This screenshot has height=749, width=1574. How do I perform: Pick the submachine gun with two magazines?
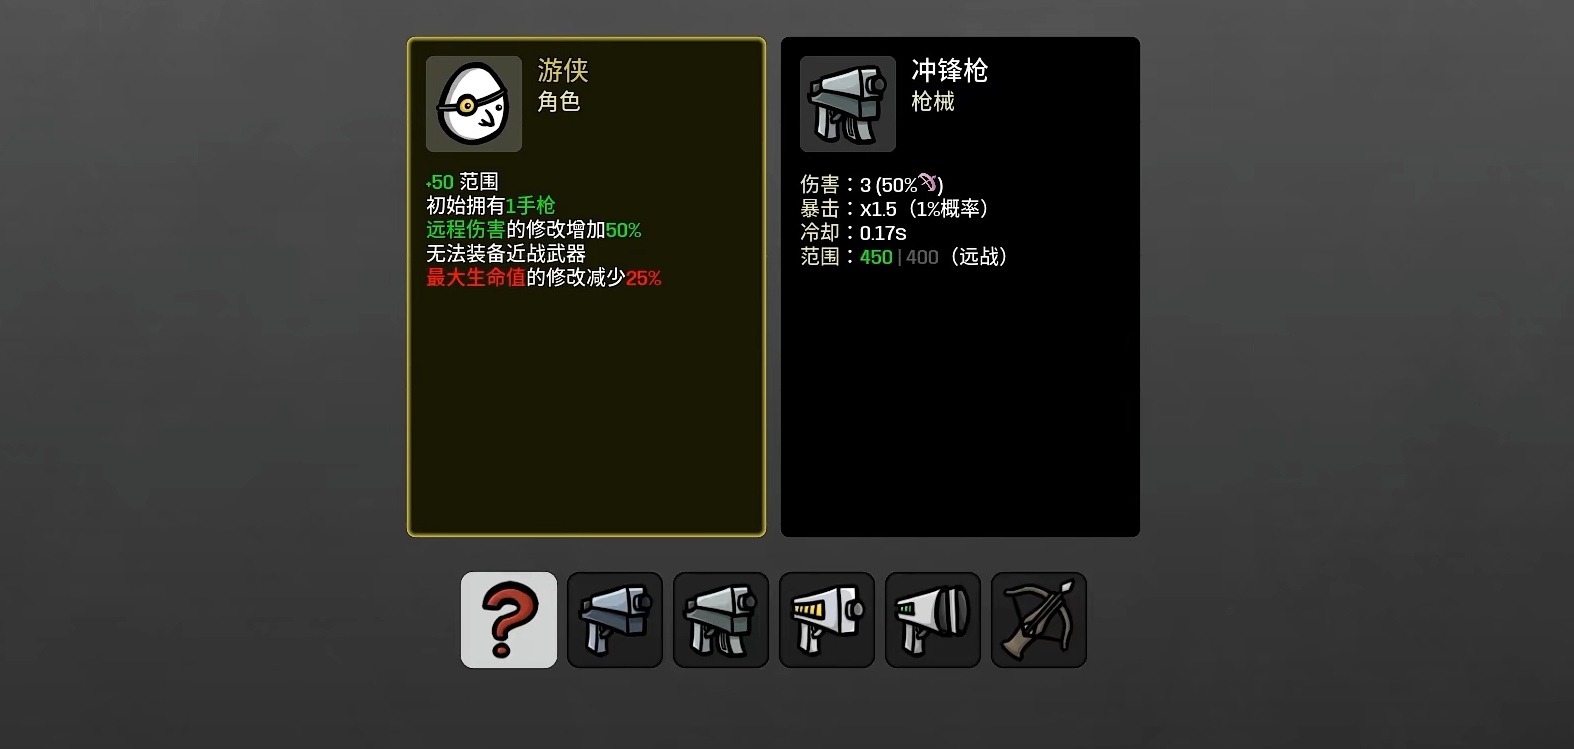[x=721, y=620]
